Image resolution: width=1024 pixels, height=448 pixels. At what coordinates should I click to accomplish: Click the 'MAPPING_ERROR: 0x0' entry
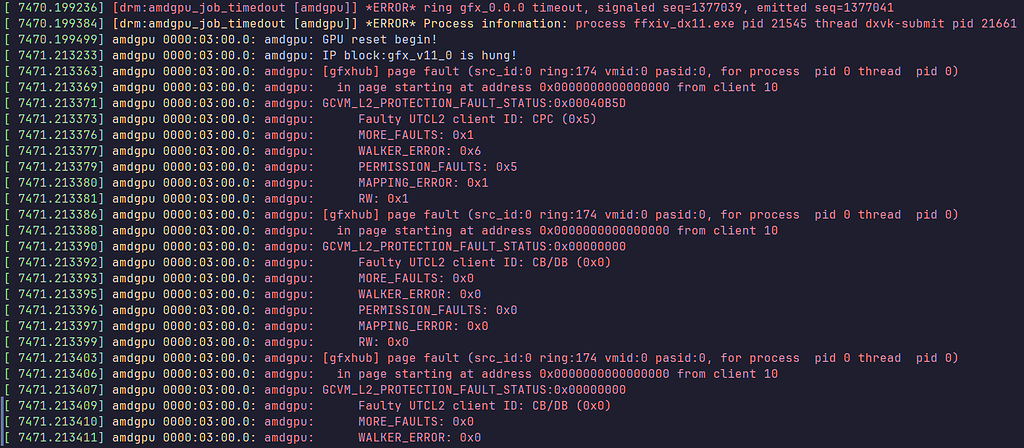423,326
